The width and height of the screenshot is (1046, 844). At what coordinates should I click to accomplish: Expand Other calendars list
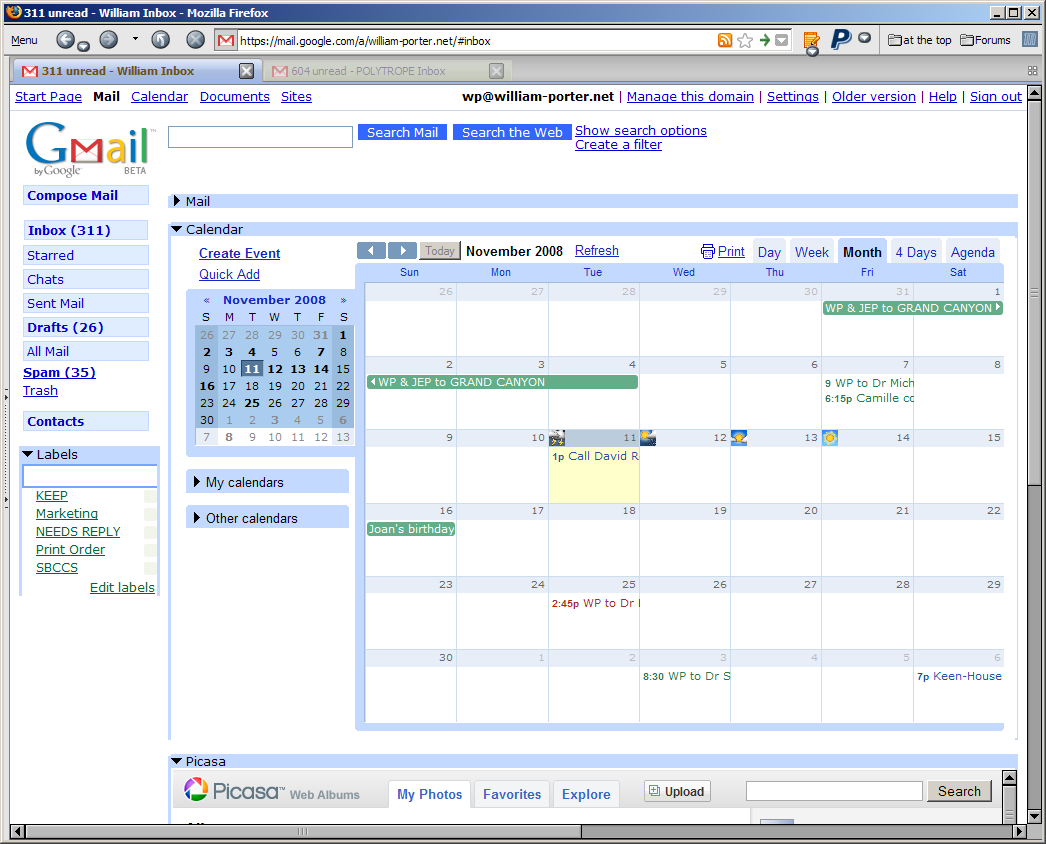point(197,518)
